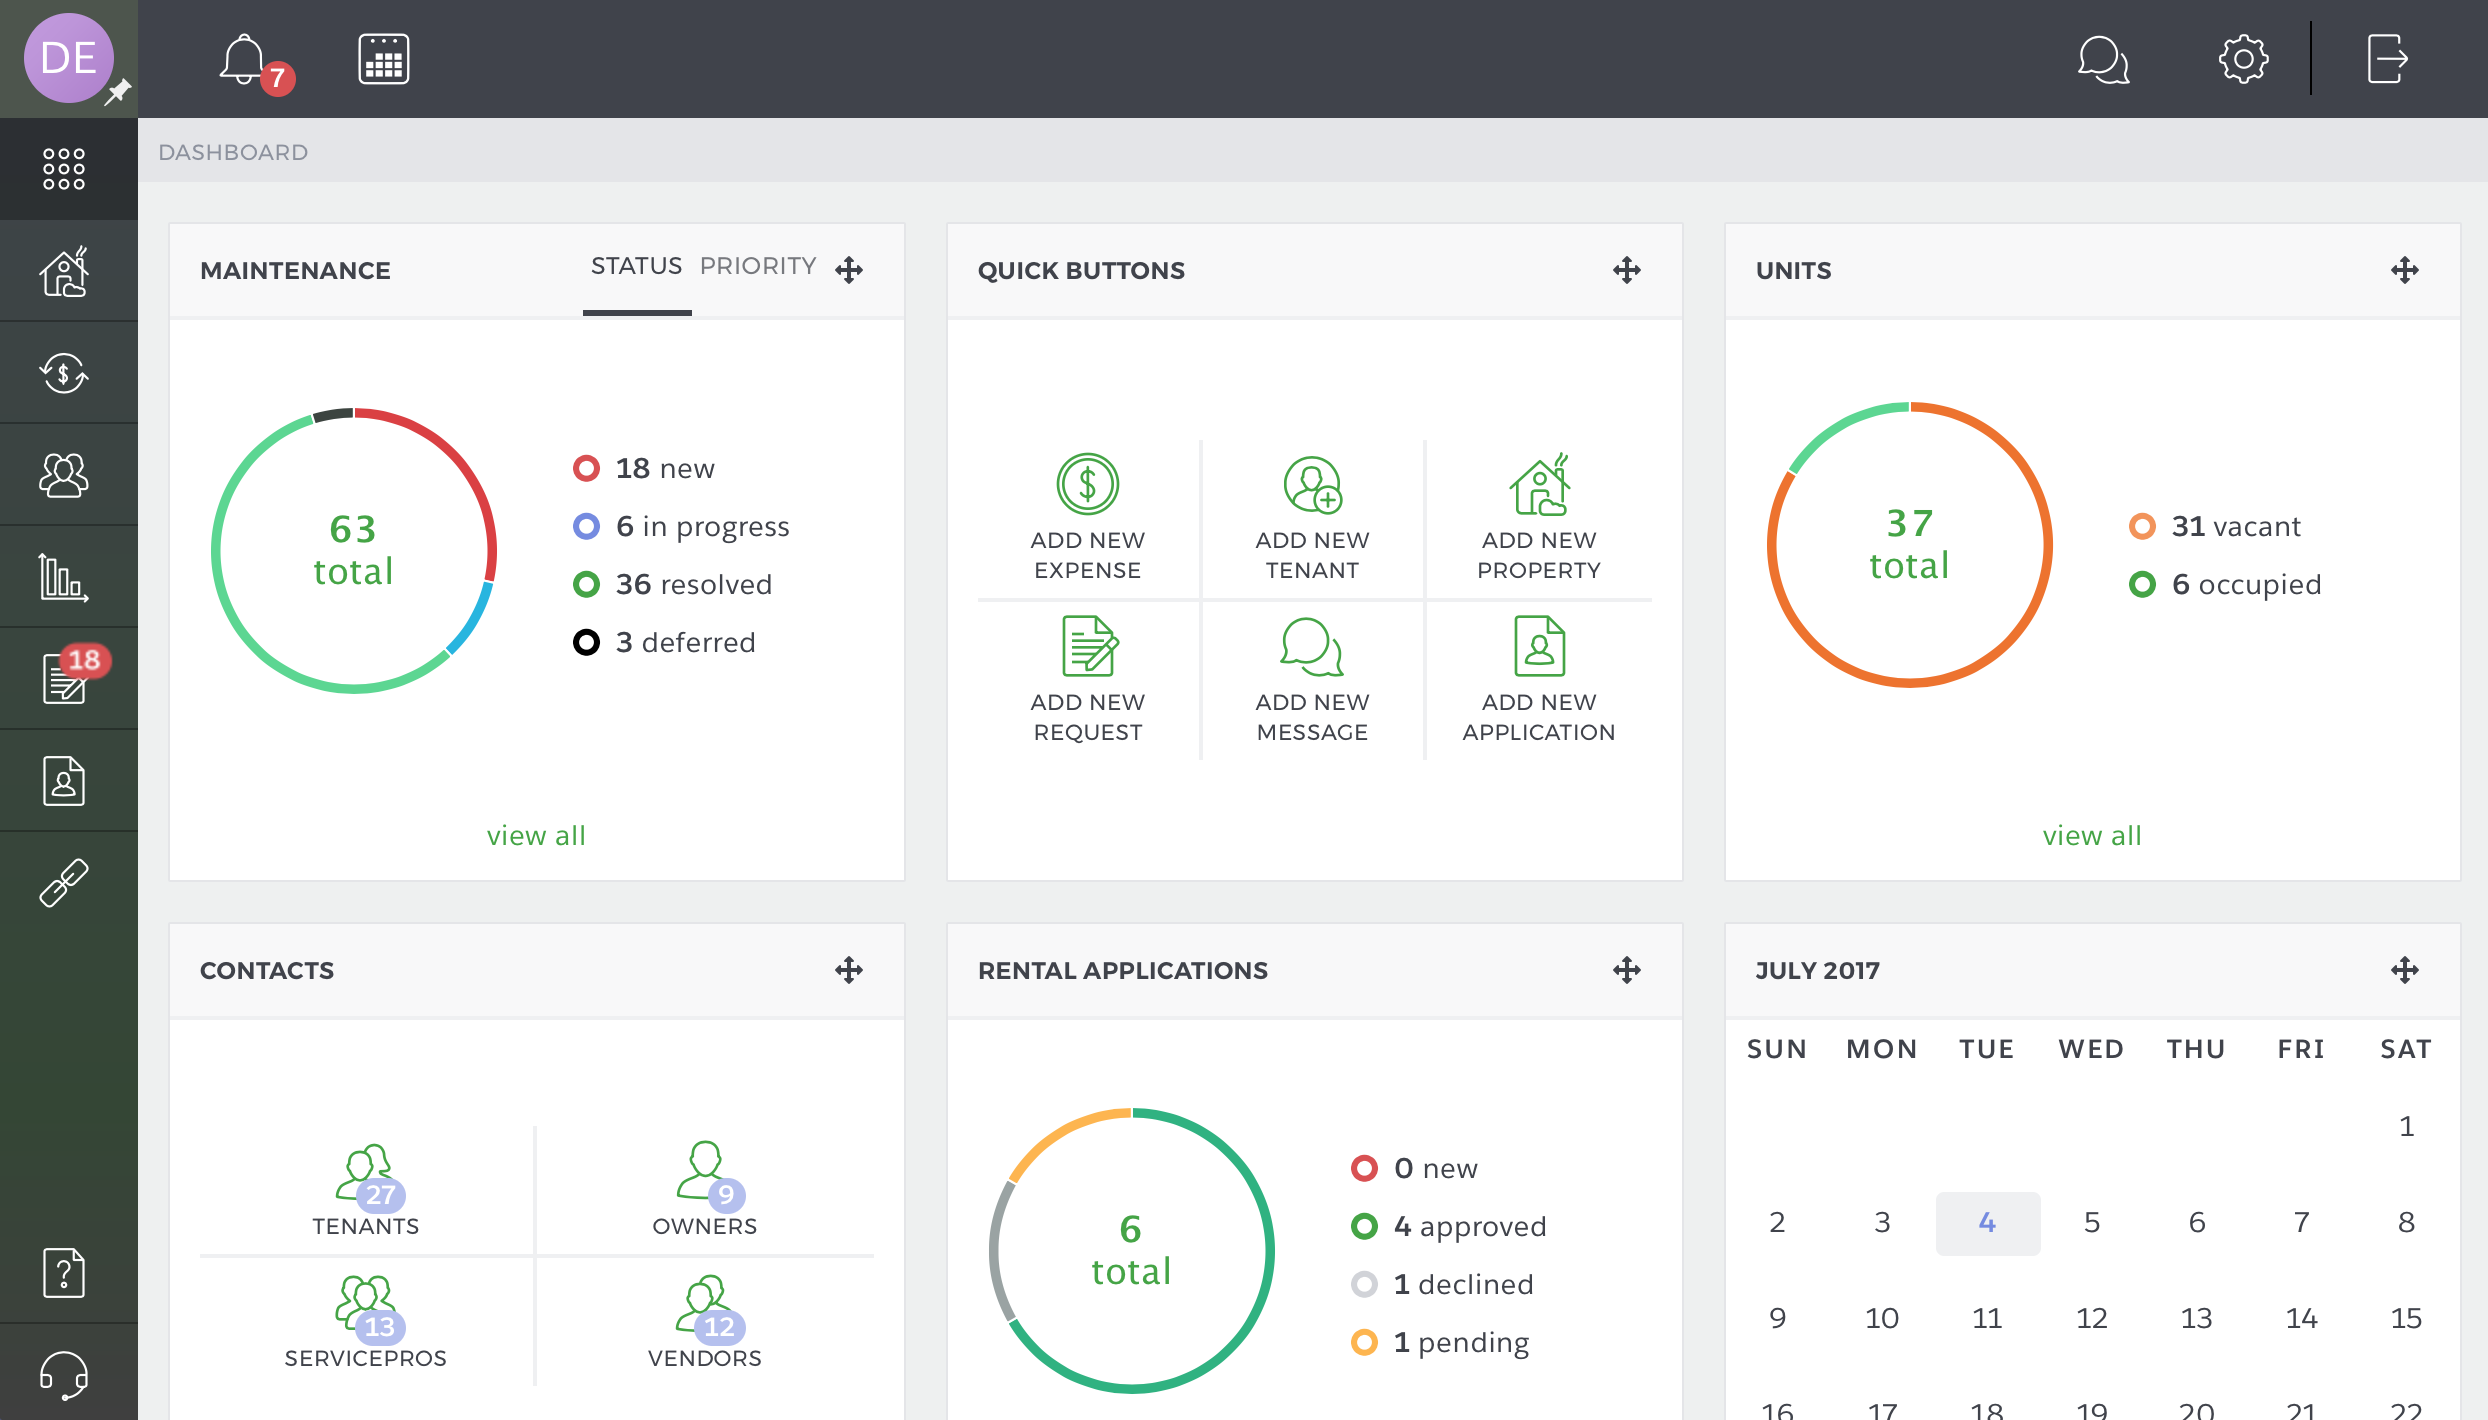The image size is (2488, 1420).
Task: Open reports chart icon in sidebar
Action: 65,577
